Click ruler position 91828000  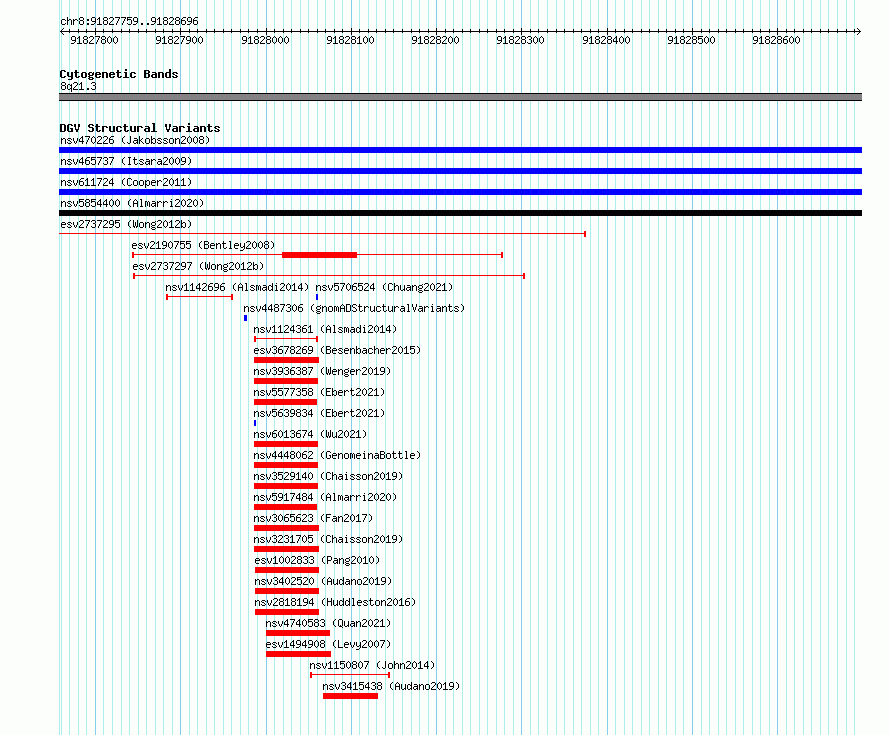(x=265, y=40)
